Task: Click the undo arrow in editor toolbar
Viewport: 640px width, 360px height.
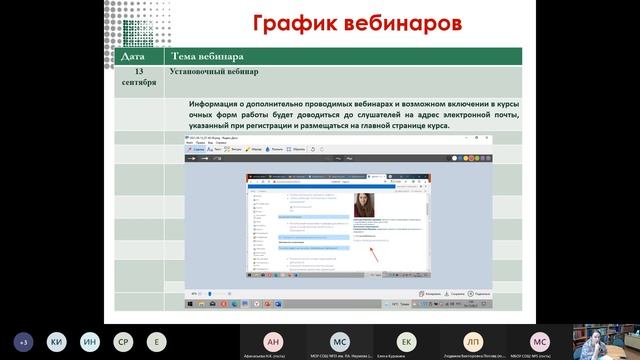Action: pyautogui.click(x=313, y=149)
